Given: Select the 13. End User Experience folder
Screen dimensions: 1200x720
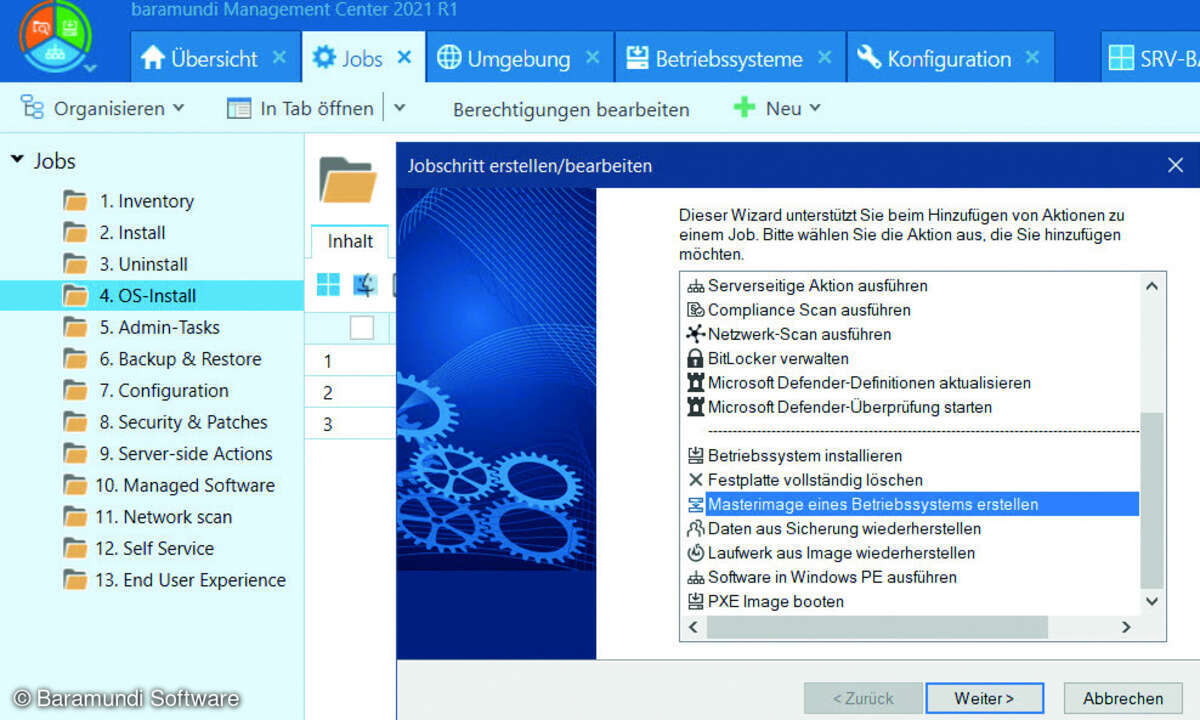Looking at the screenshot, I should [x=190, y=580].
